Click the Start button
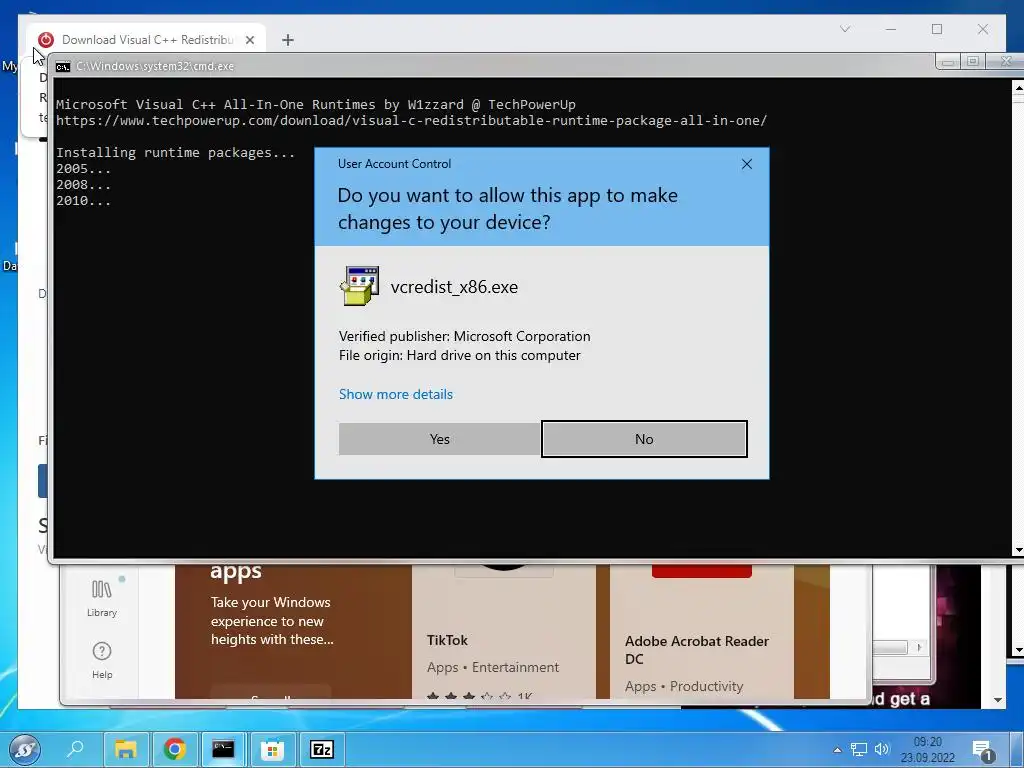Screen dimensions: 1024x768 (x=25, y=749)
